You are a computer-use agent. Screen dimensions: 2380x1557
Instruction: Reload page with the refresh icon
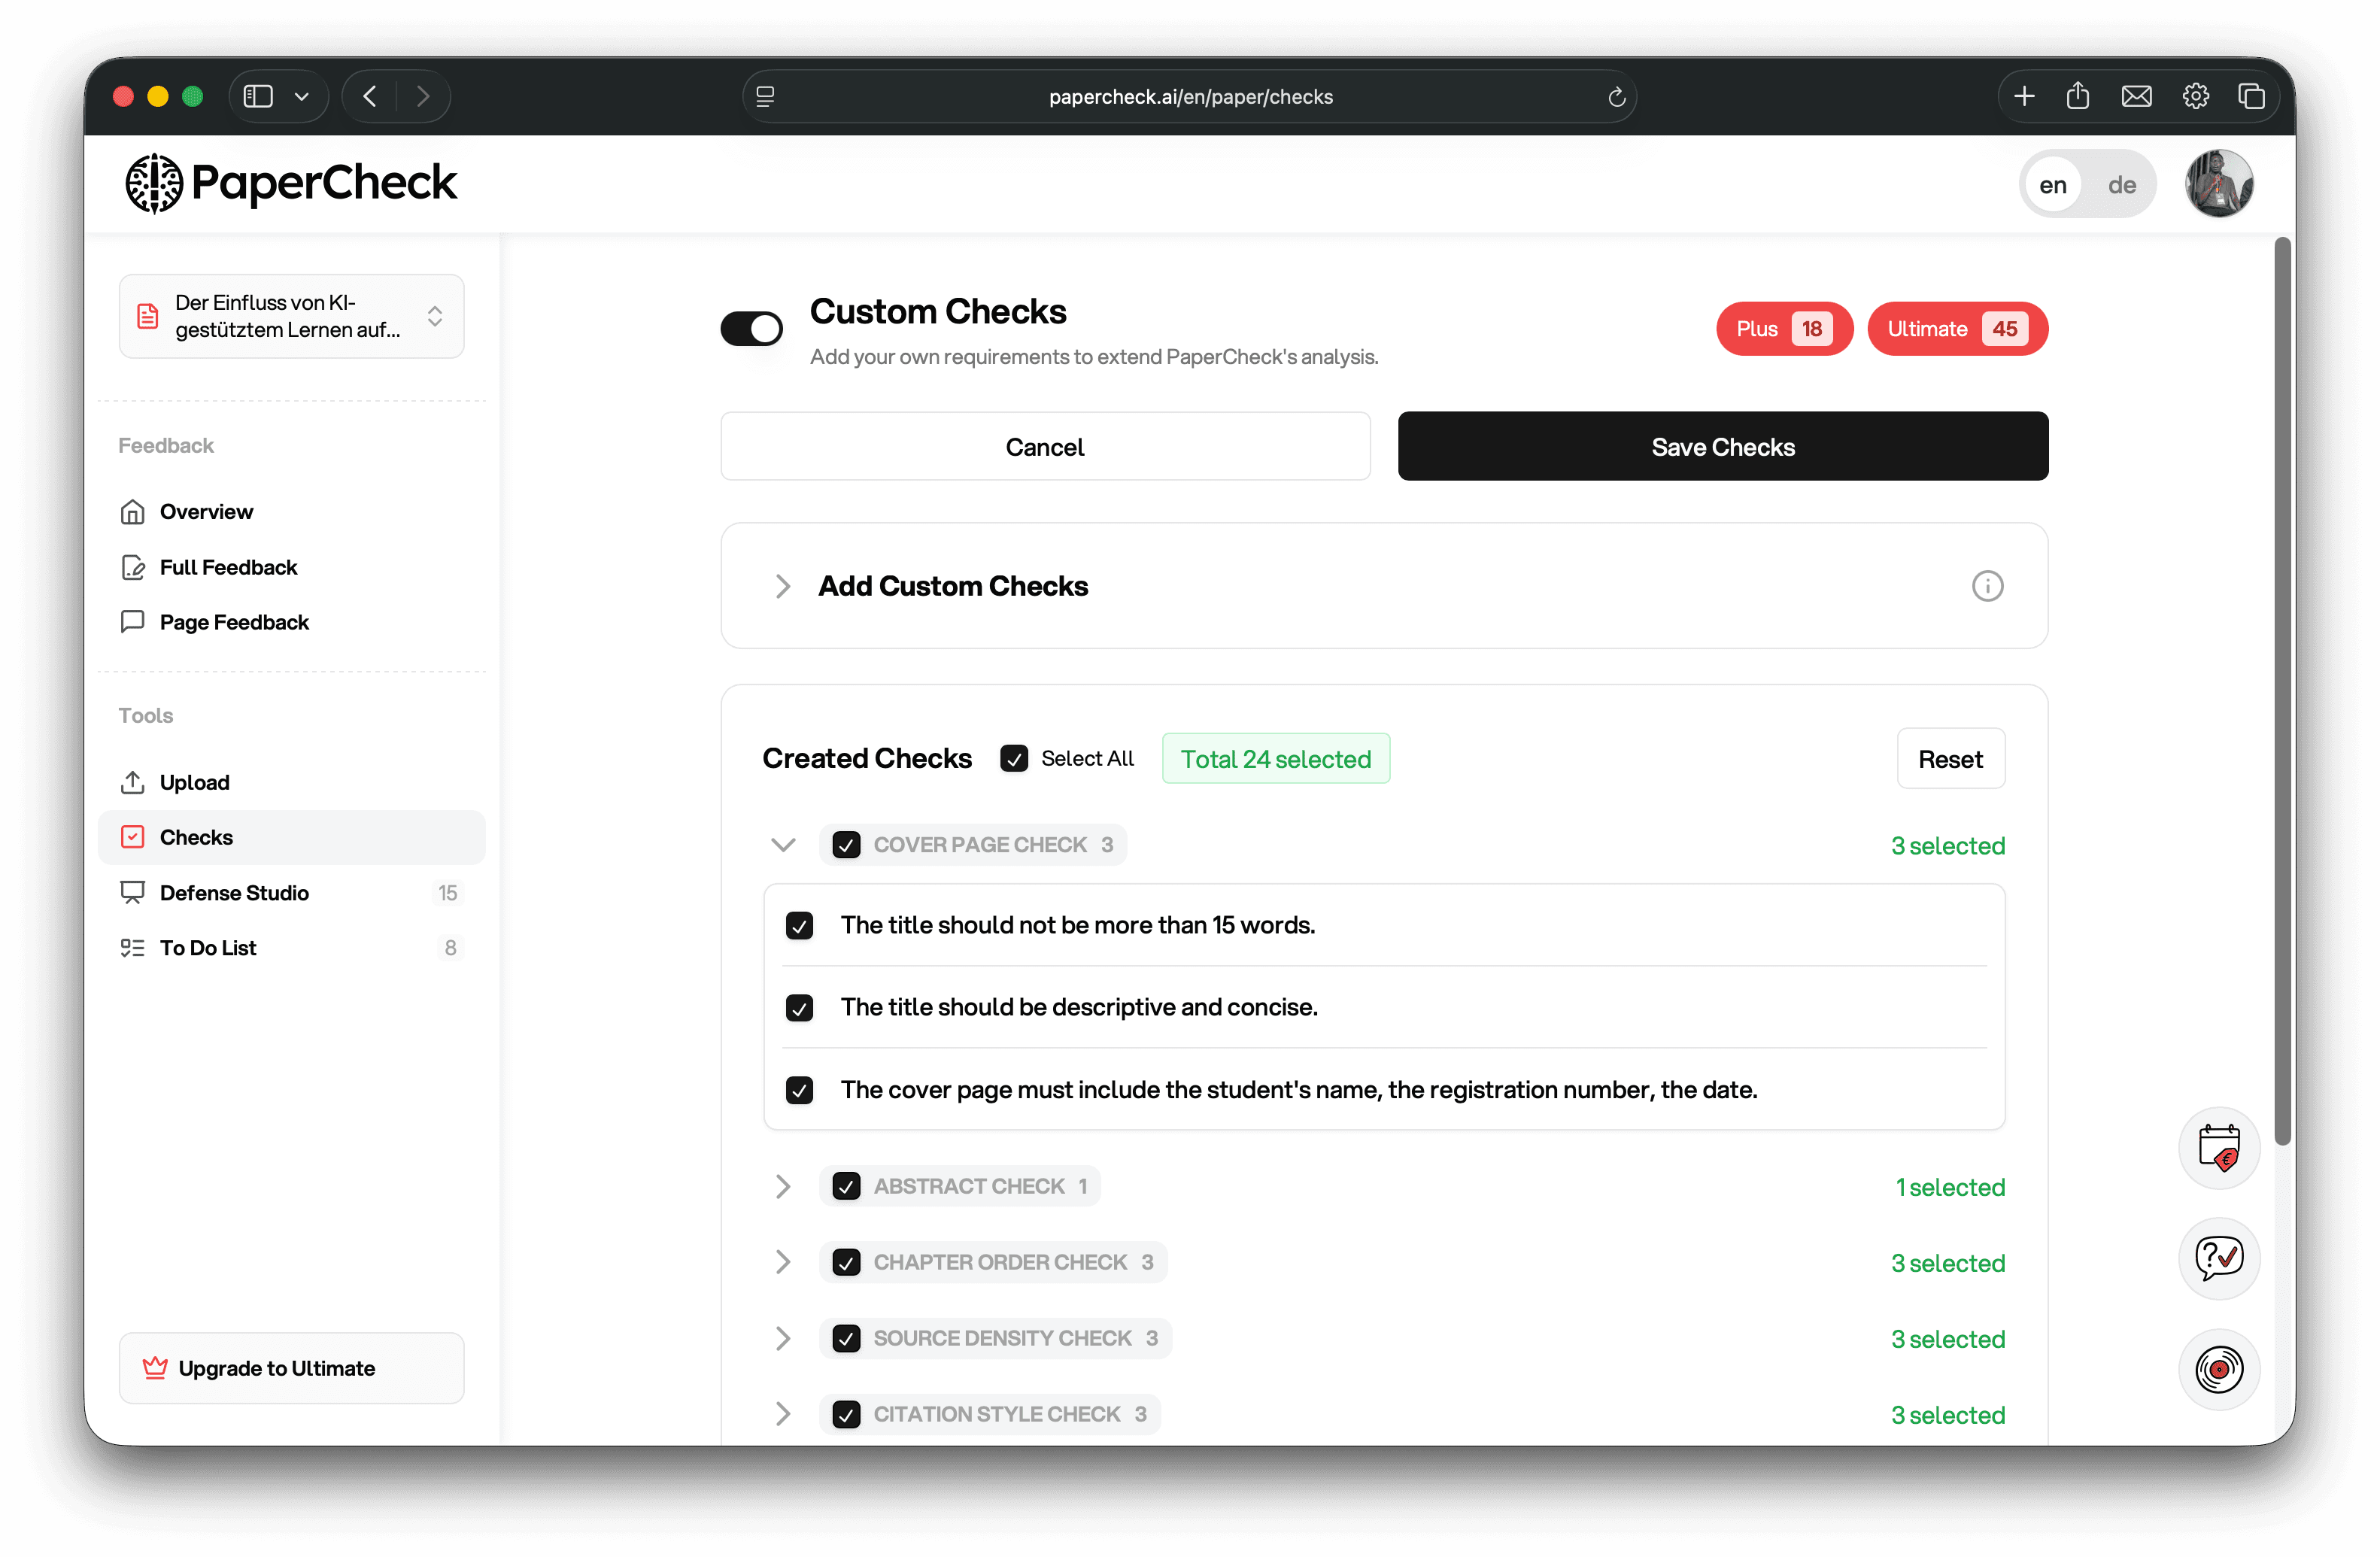[x=1616, y=97]
